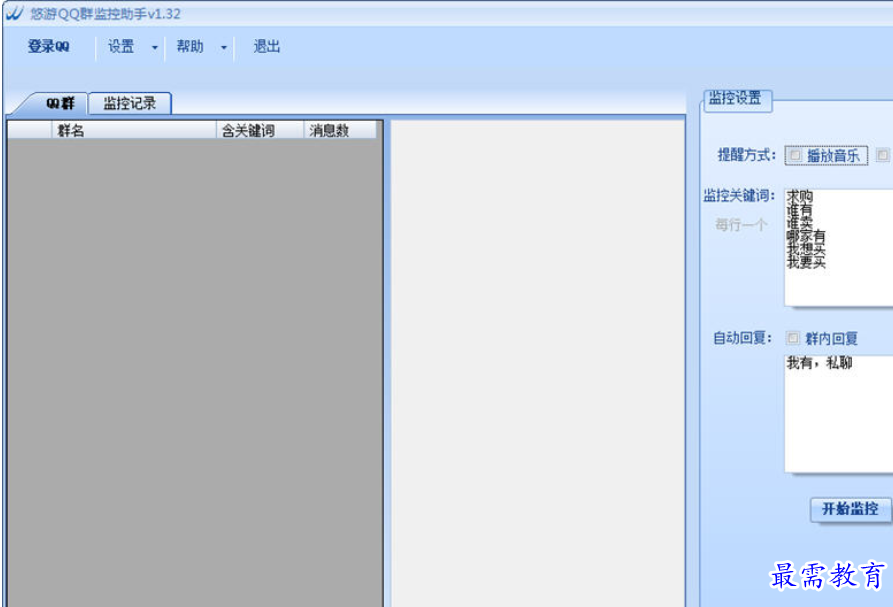This screenshot has width=893, height=607.
Task: Click the auto-reply text box with 我有，私聊
Action: (838, 414)
